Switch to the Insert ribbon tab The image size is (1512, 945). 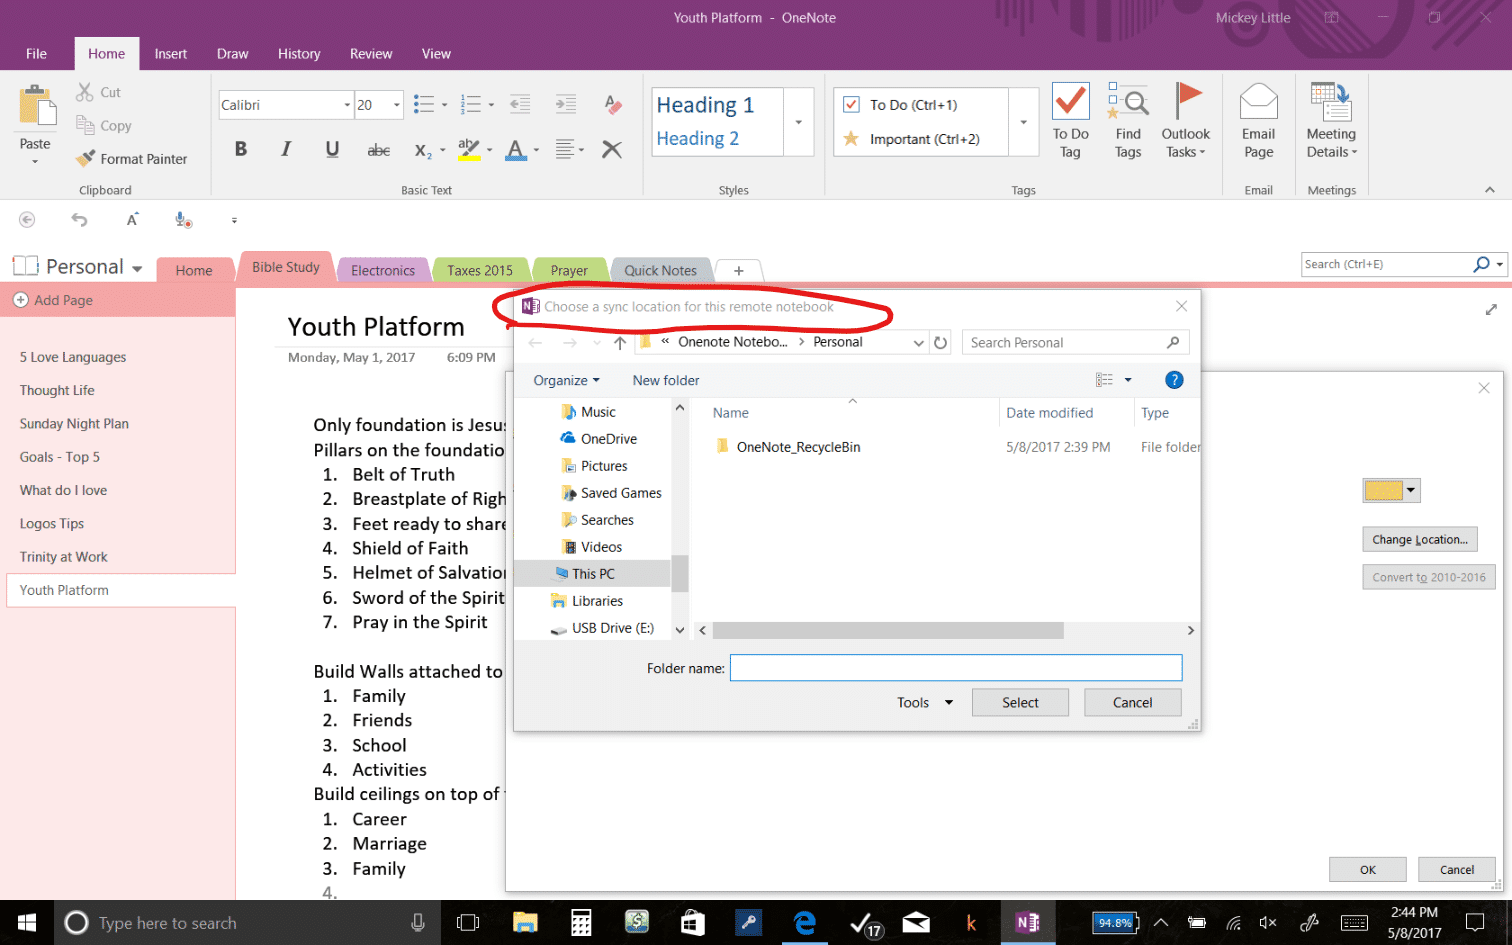click(171, 54)
